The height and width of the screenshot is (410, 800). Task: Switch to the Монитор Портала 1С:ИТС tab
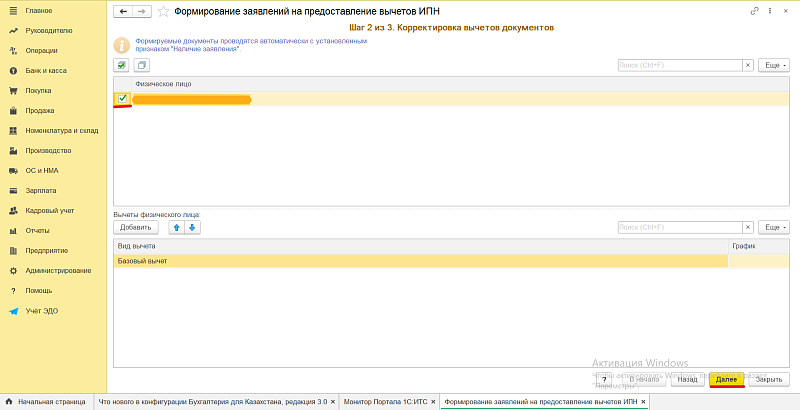(384, 401)
